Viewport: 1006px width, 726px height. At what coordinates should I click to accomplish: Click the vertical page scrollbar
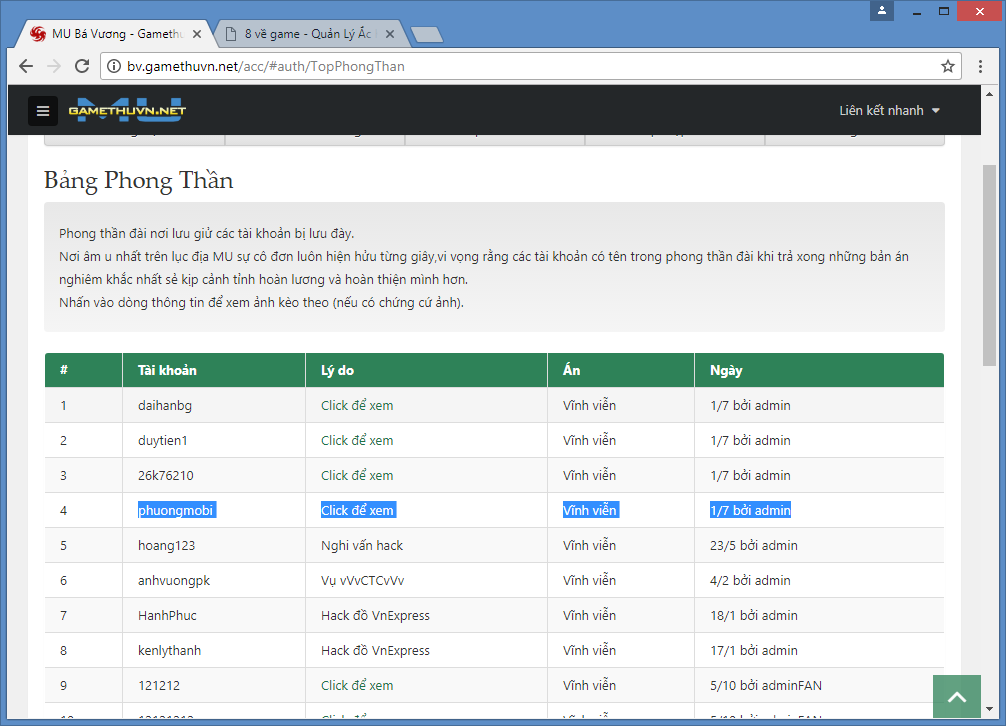989,265
